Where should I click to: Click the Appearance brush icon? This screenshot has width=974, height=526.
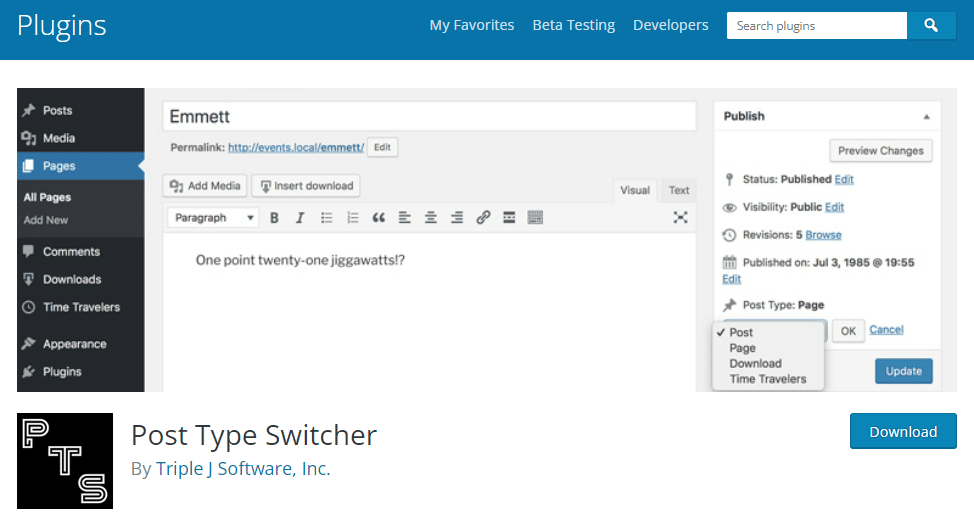pyautogui.click(x=29, y=343)
